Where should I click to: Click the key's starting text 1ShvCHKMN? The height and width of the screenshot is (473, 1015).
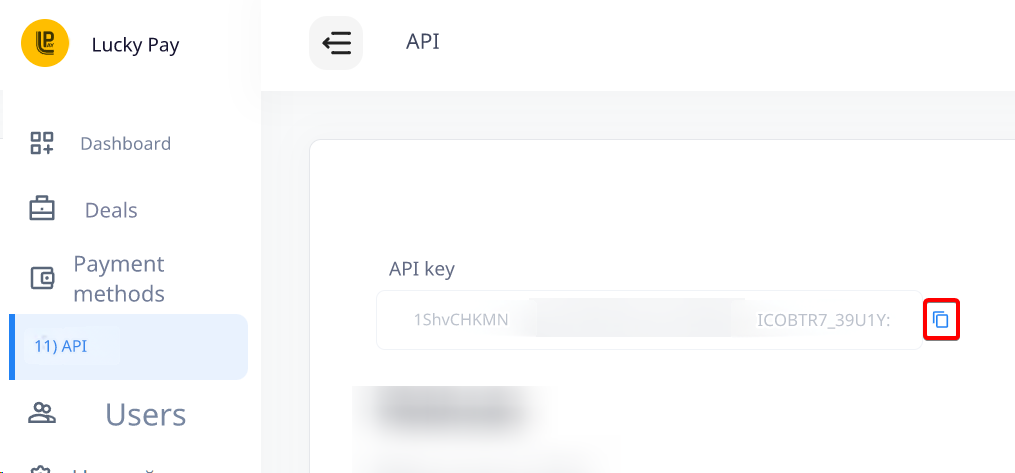coord(461,320)
